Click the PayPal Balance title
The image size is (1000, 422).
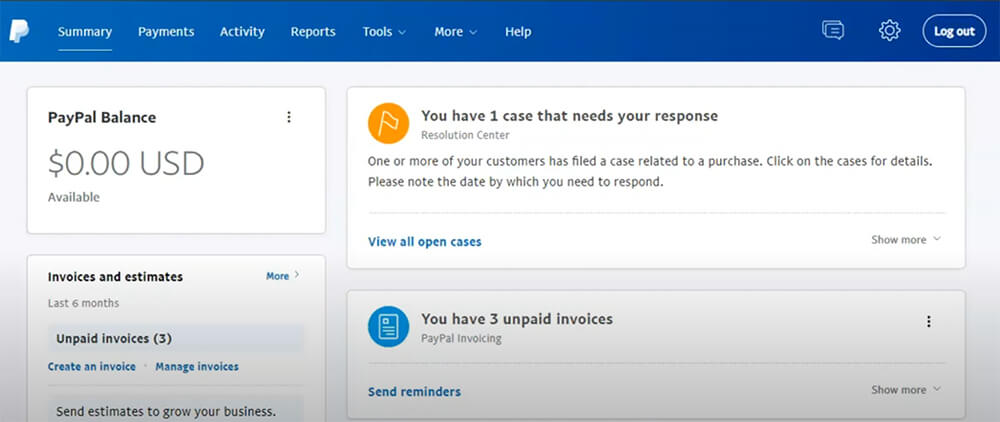tap(102, 117)
